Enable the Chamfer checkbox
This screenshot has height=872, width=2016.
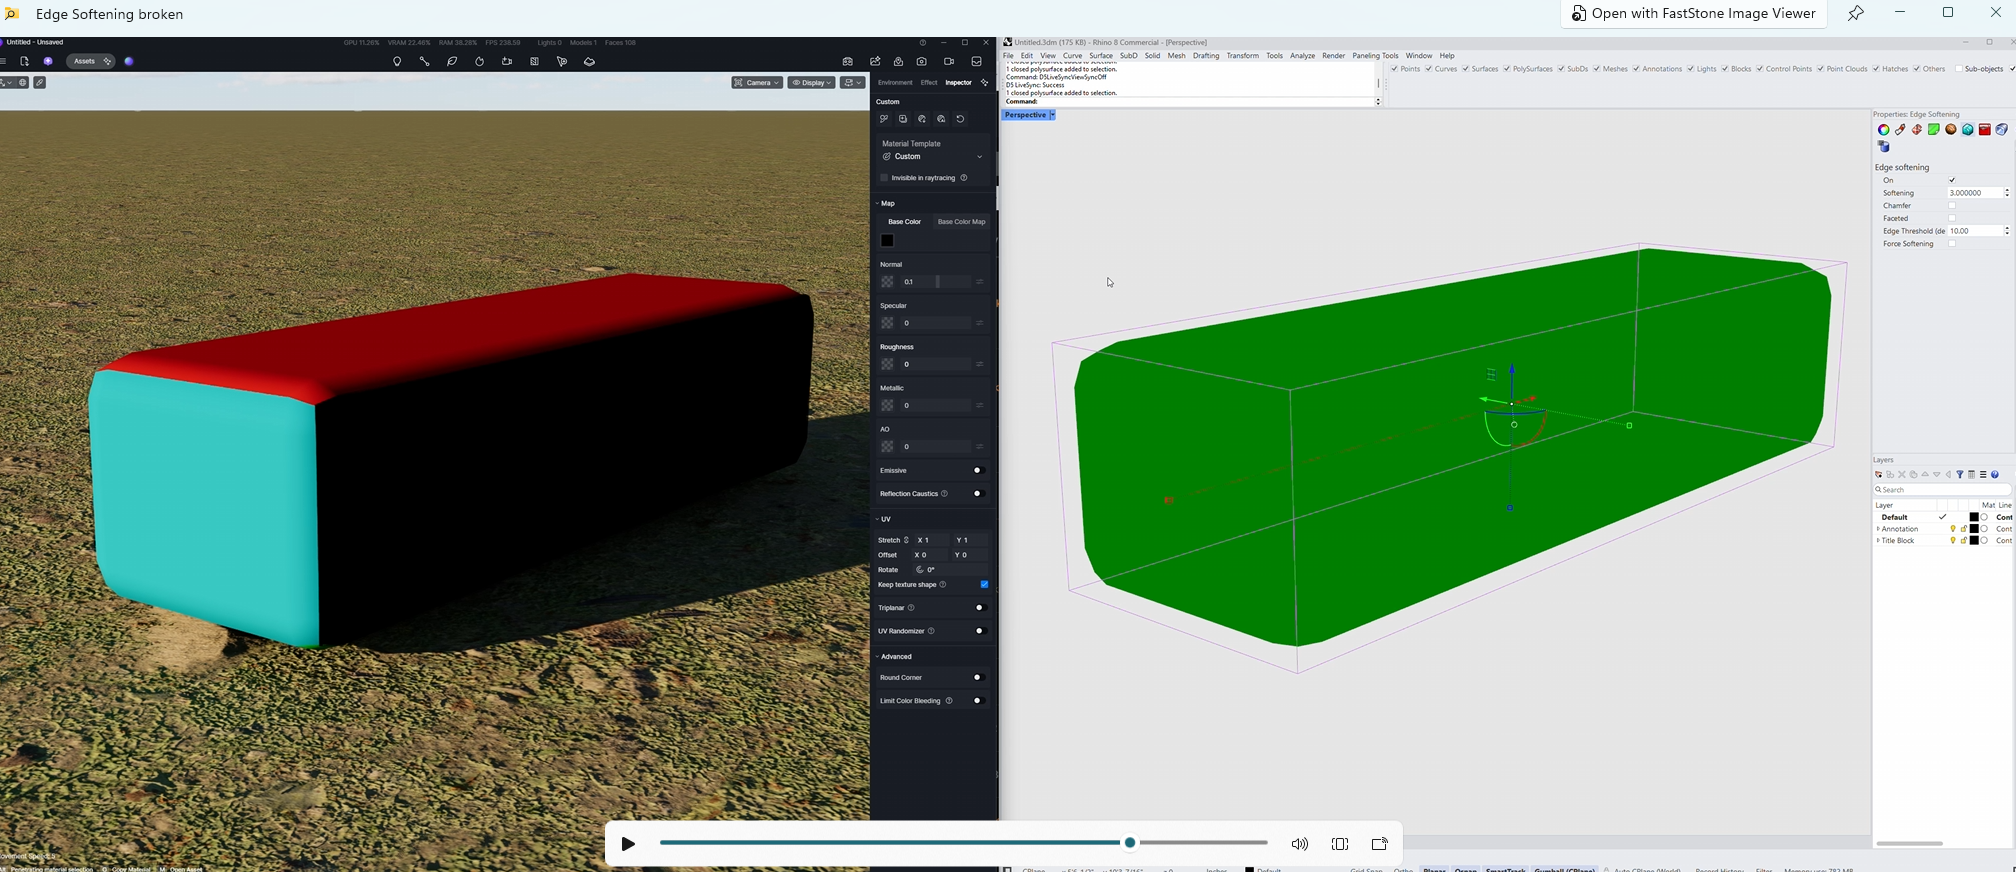[x=1952, y=206]
